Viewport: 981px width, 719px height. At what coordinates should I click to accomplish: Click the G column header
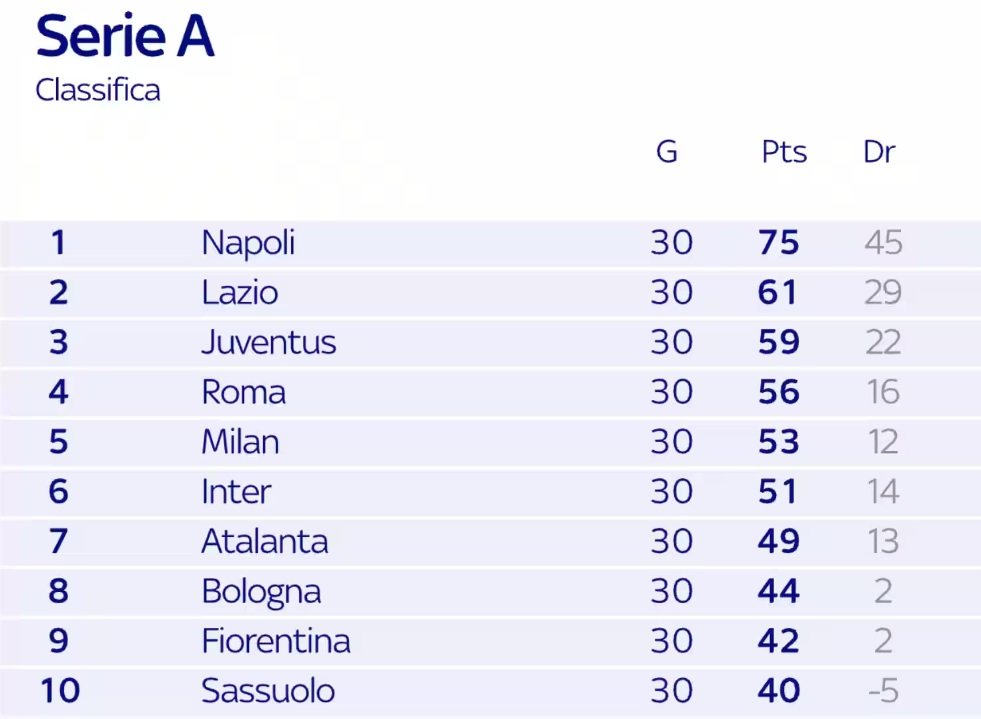click(667, 151)
